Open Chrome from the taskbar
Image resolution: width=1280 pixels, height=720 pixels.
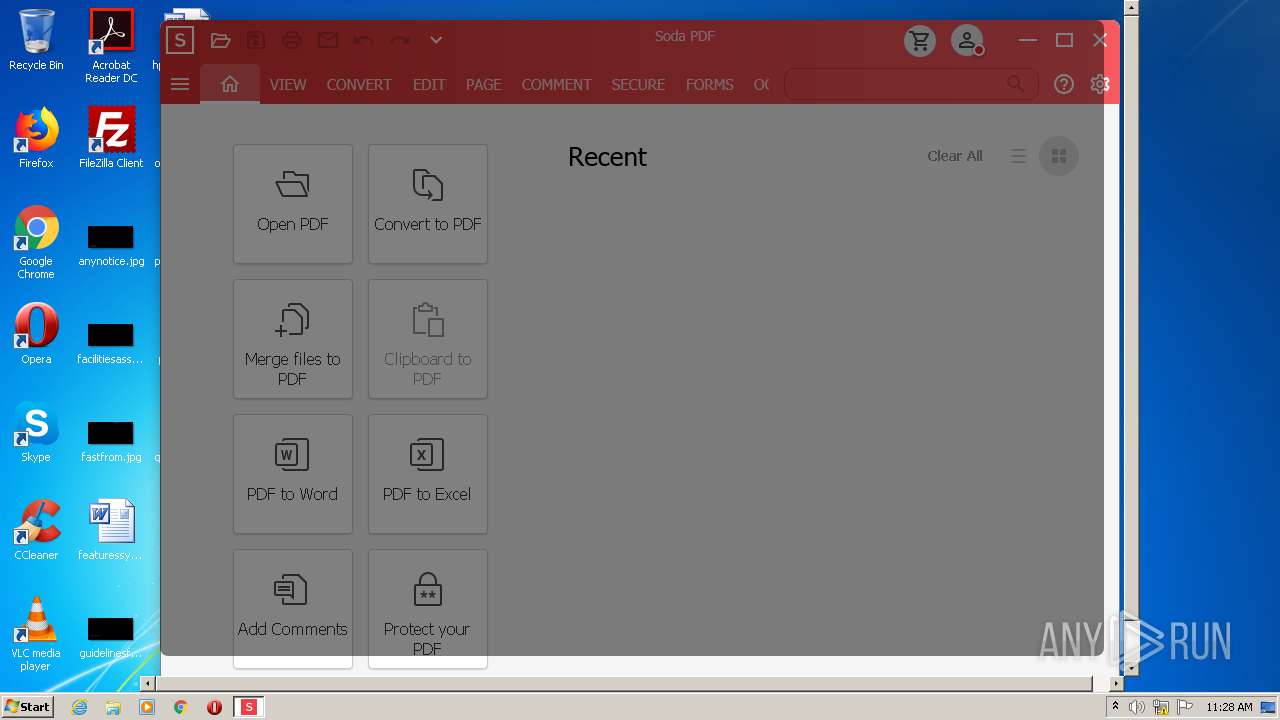pos(181,707)
